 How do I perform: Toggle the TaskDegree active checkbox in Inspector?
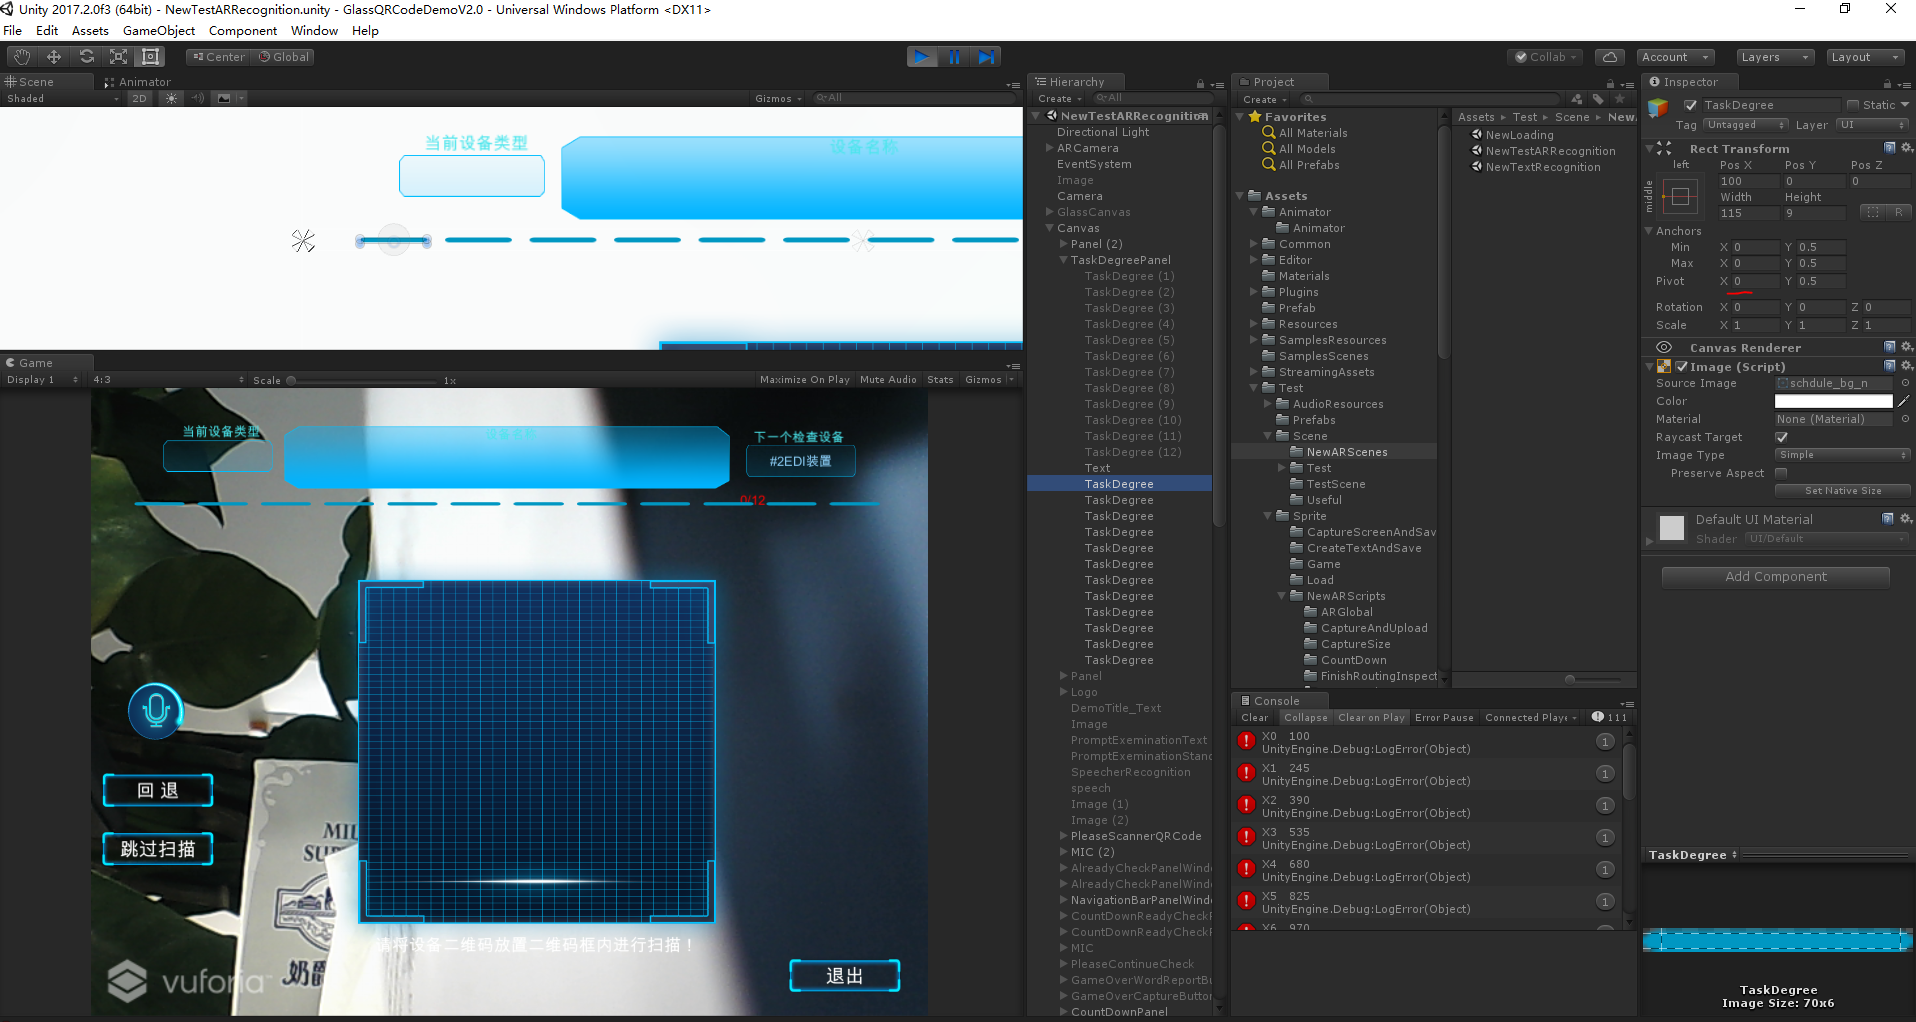click(1690, 105)
